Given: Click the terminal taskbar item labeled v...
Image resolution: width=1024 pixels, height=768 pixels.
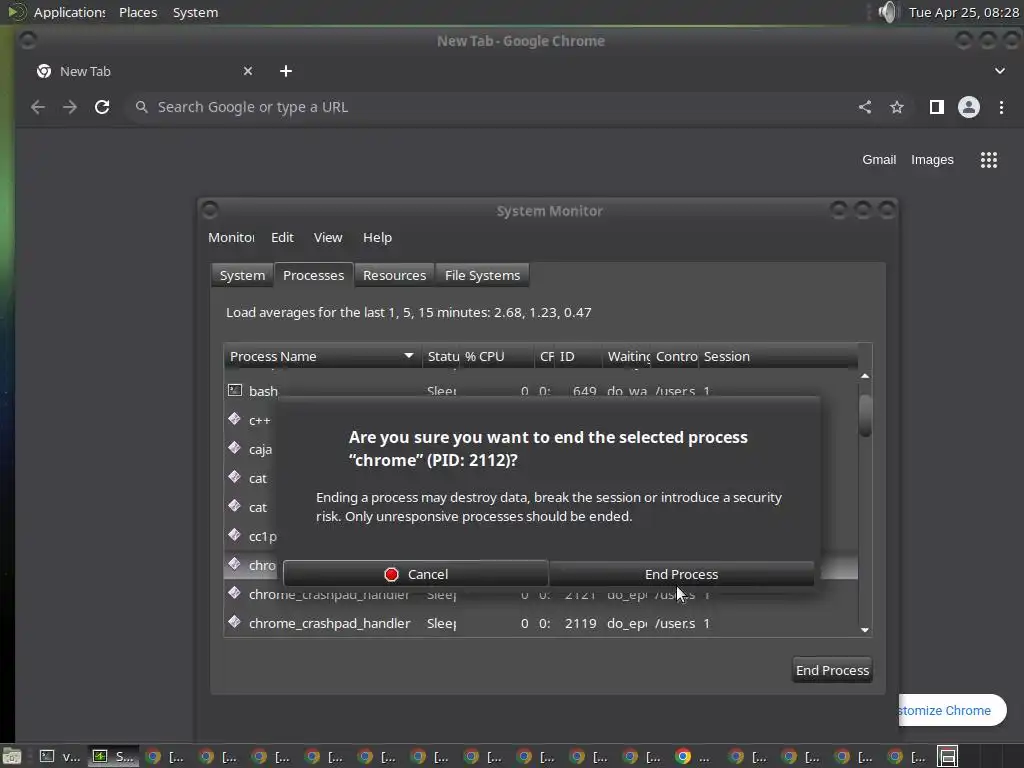Looking at the screenshot, I should tap(59, 756).
